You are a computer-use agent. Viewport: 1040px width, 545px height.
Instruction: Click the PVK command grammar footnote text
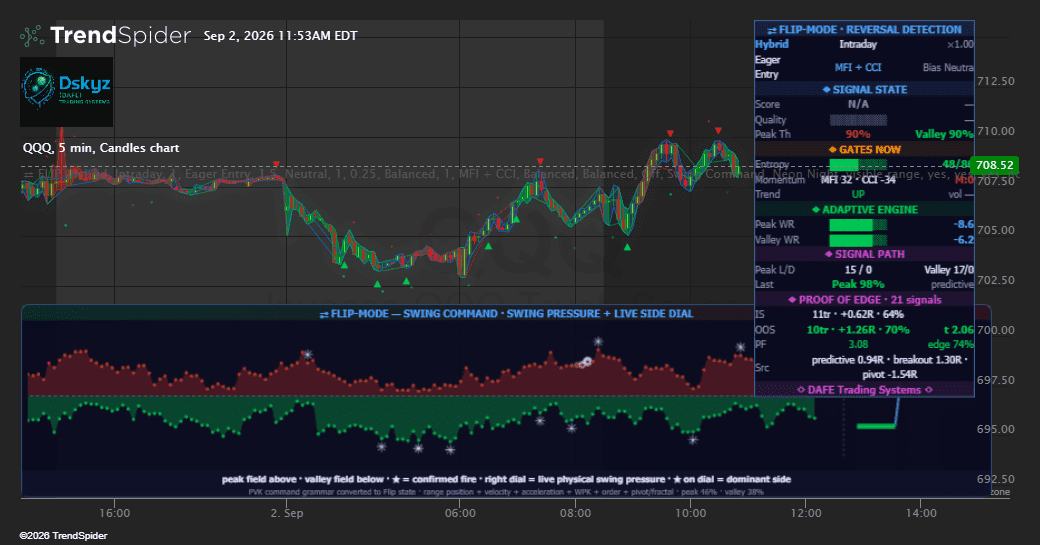point(505,492)
